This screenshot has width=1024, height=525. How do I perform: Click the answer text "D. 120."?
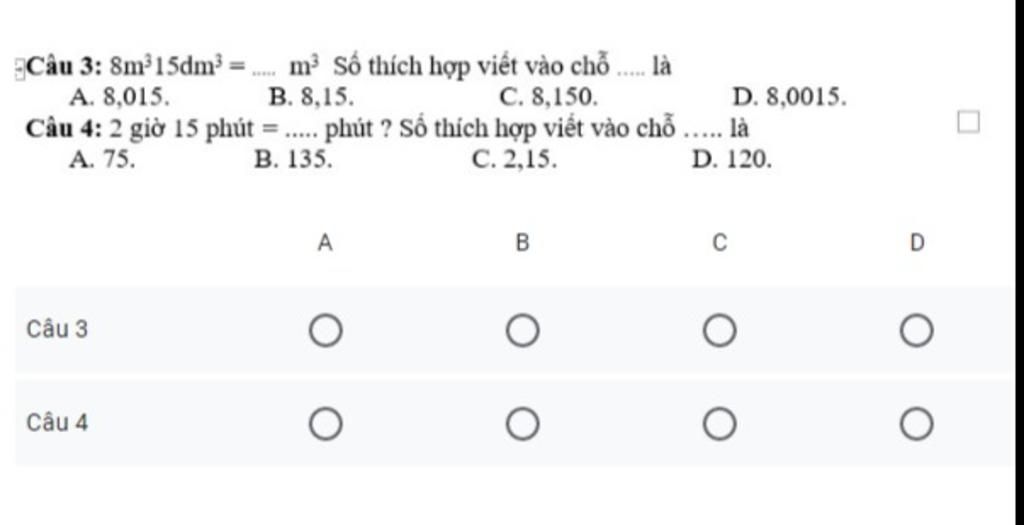(x=731, y=159)
